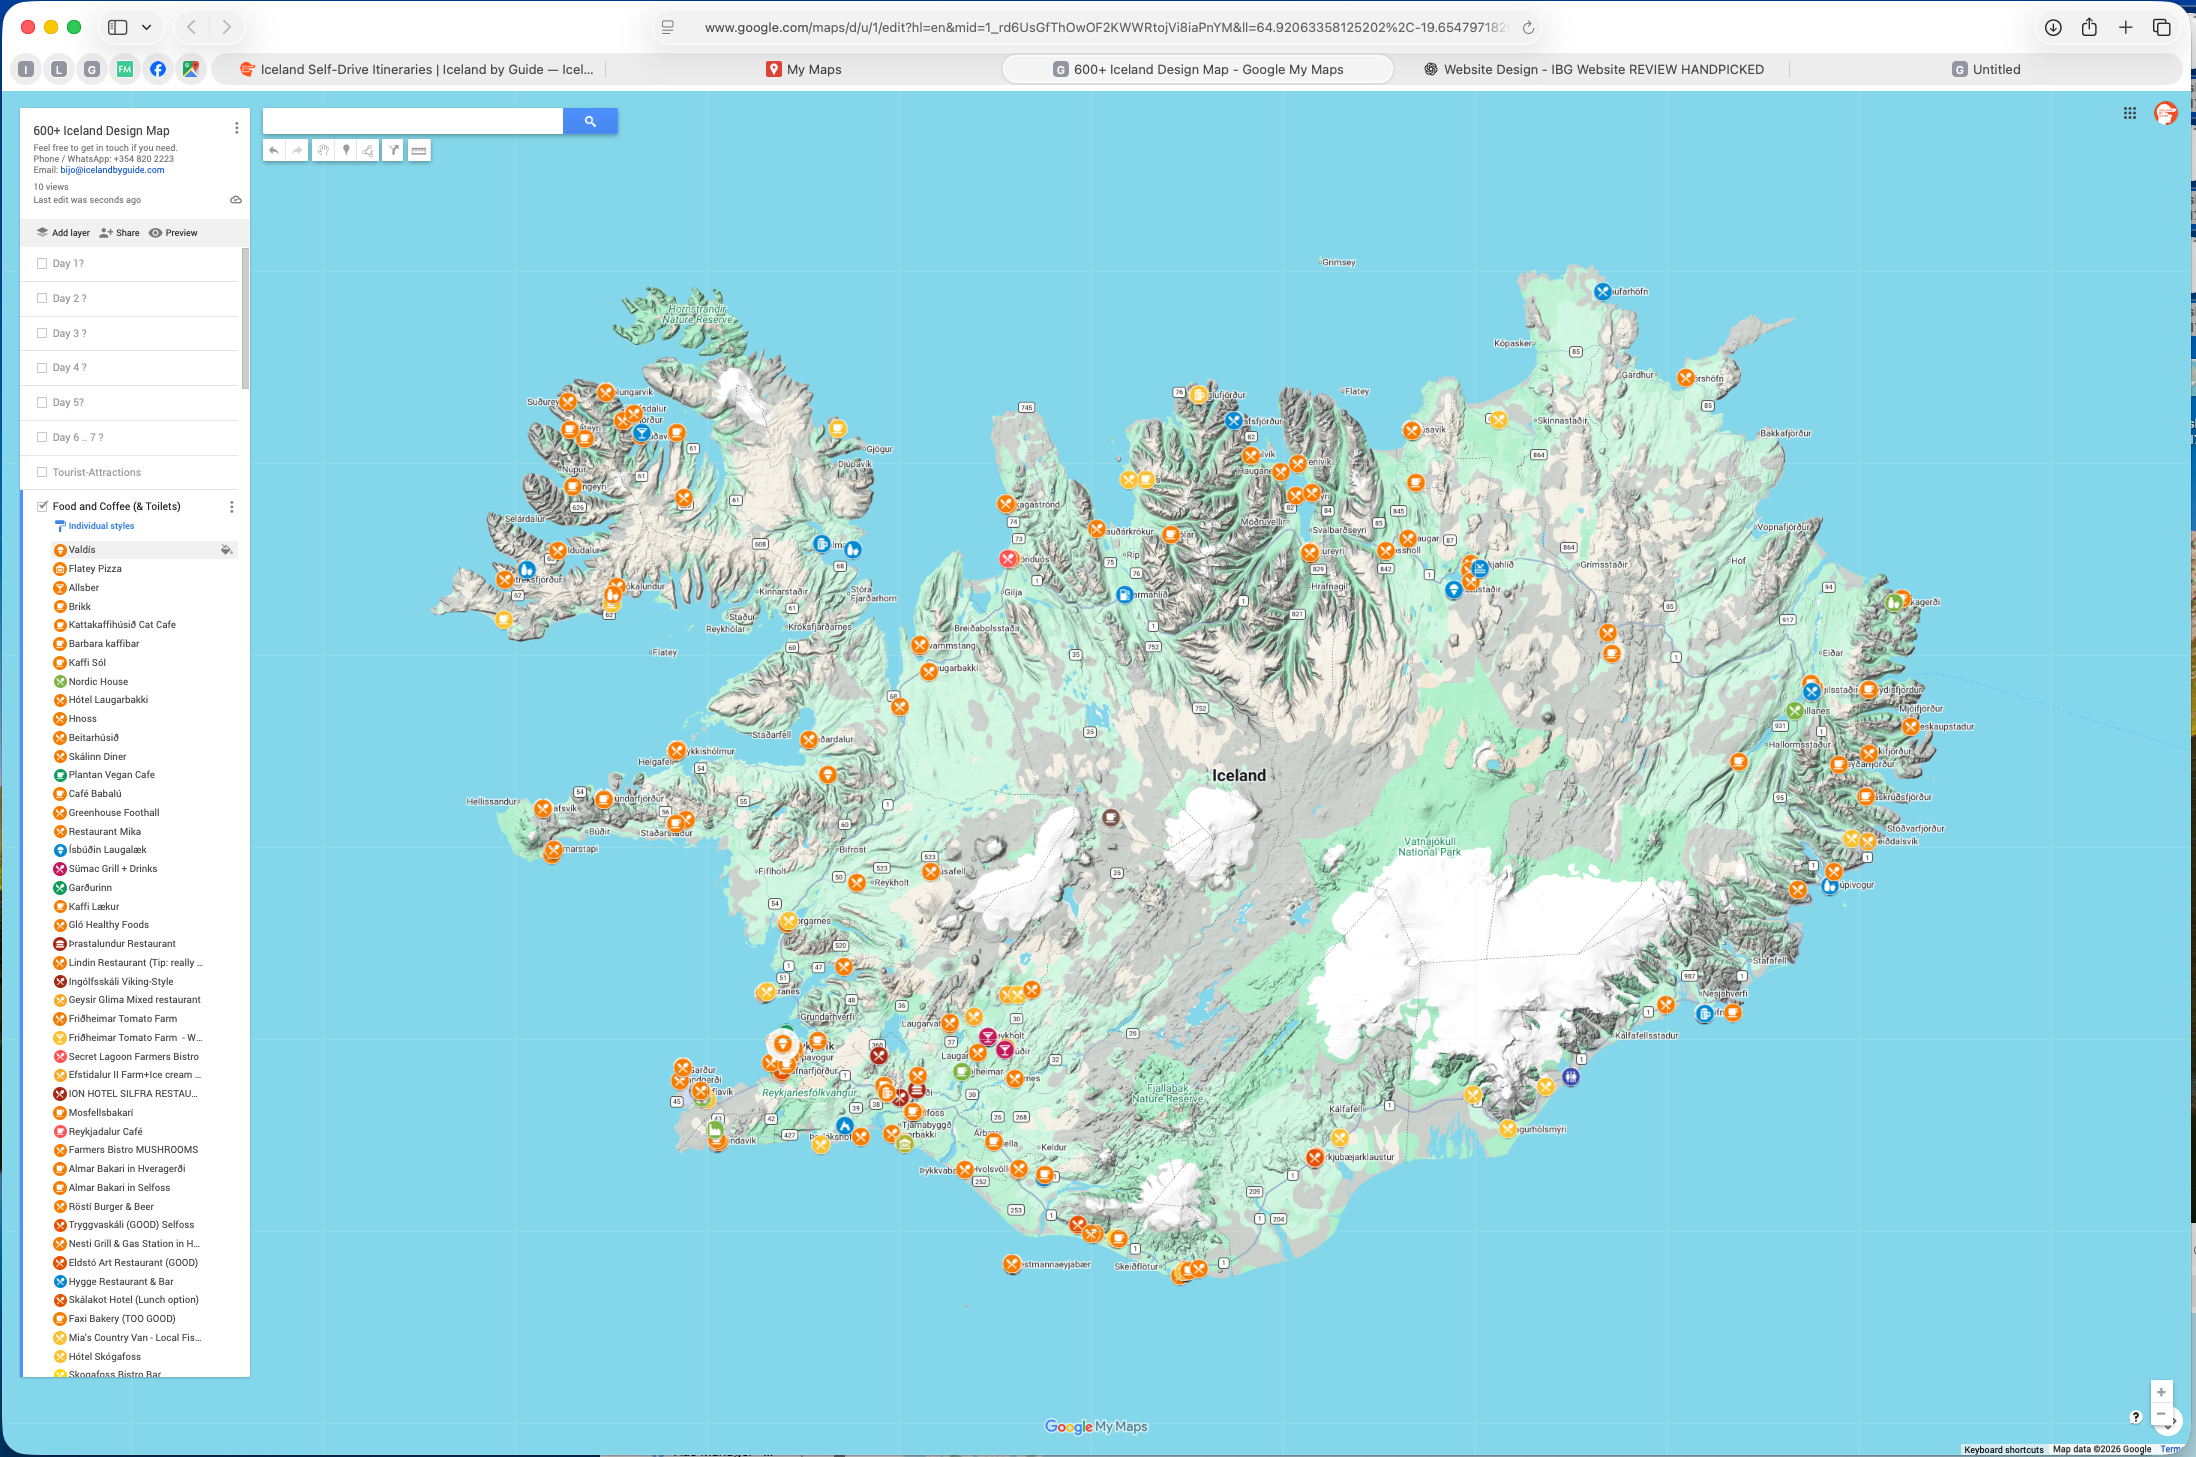The height and width of the screenshot is (1457, 2196).
Task: Show the Tourist-Attractions layer
Action: coord(42,472)
